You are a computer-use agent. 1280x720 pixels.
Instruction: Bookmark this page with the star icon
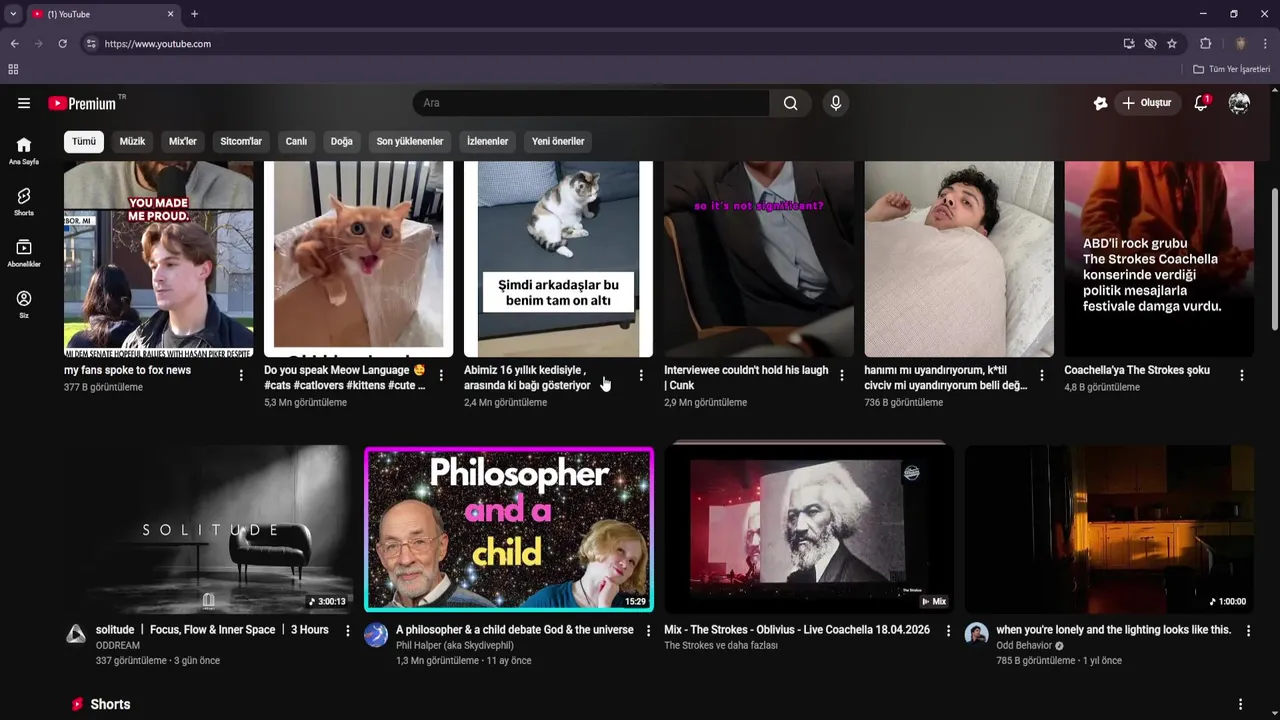click(1172, 44)
